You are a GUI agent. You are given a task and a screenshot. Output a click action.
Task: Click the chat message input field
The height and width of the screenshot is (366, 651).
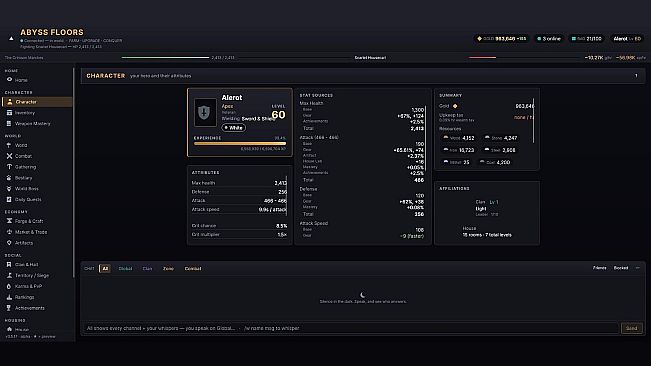coord(351,328)
